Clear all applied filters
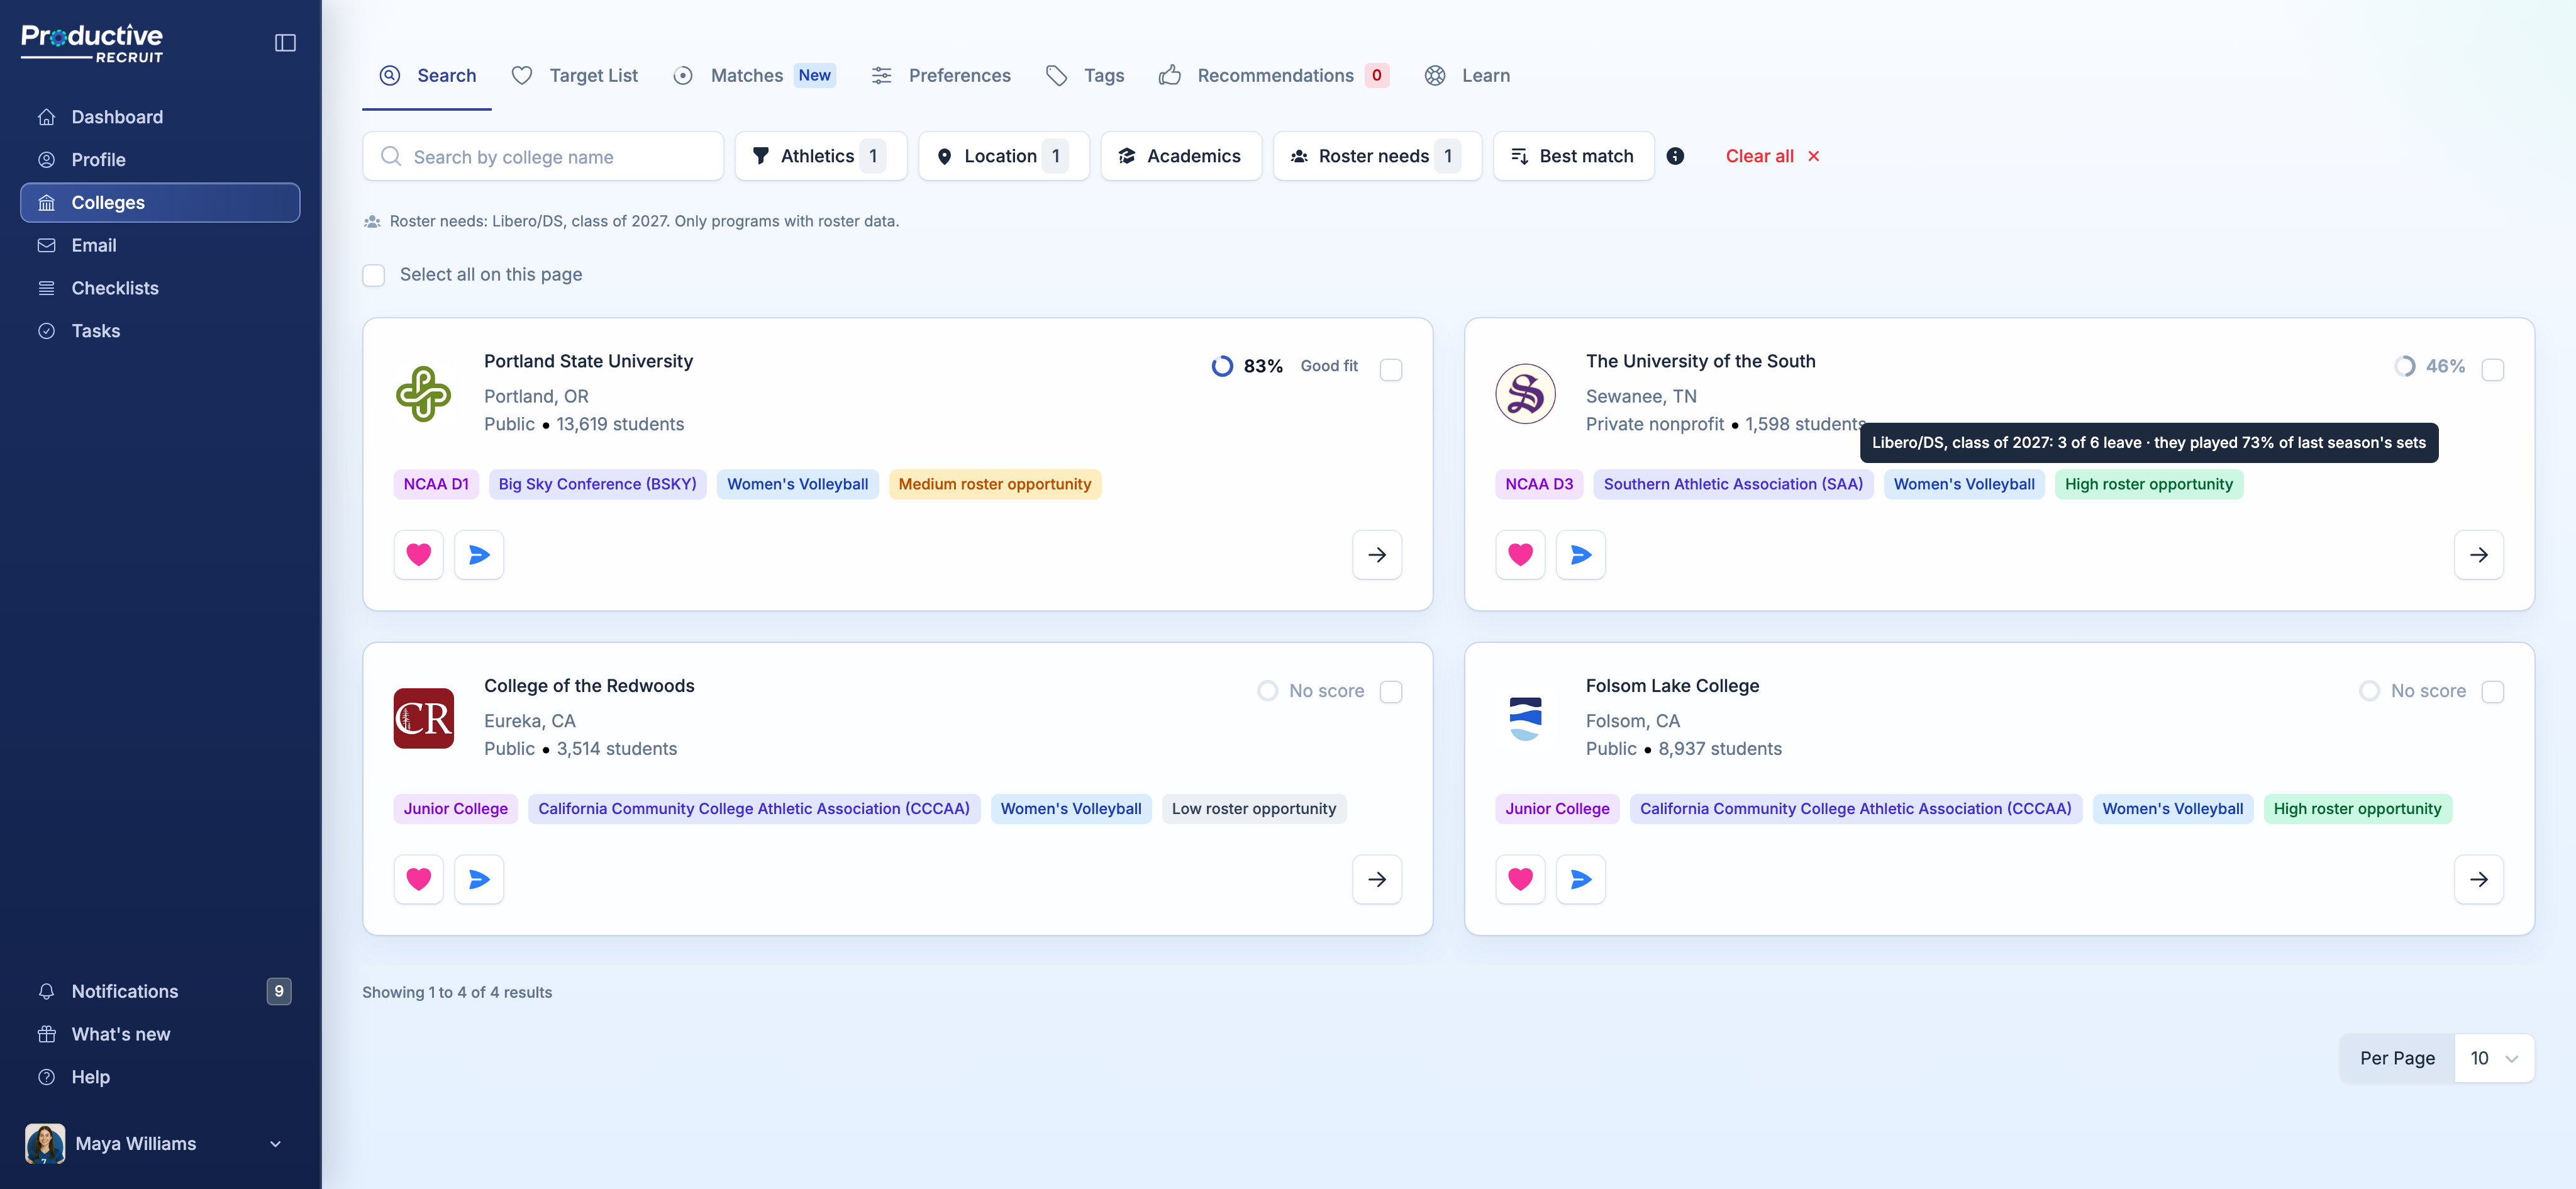The width and height of the screenshot is (2576, 1189). click(x=1772, y=156)
